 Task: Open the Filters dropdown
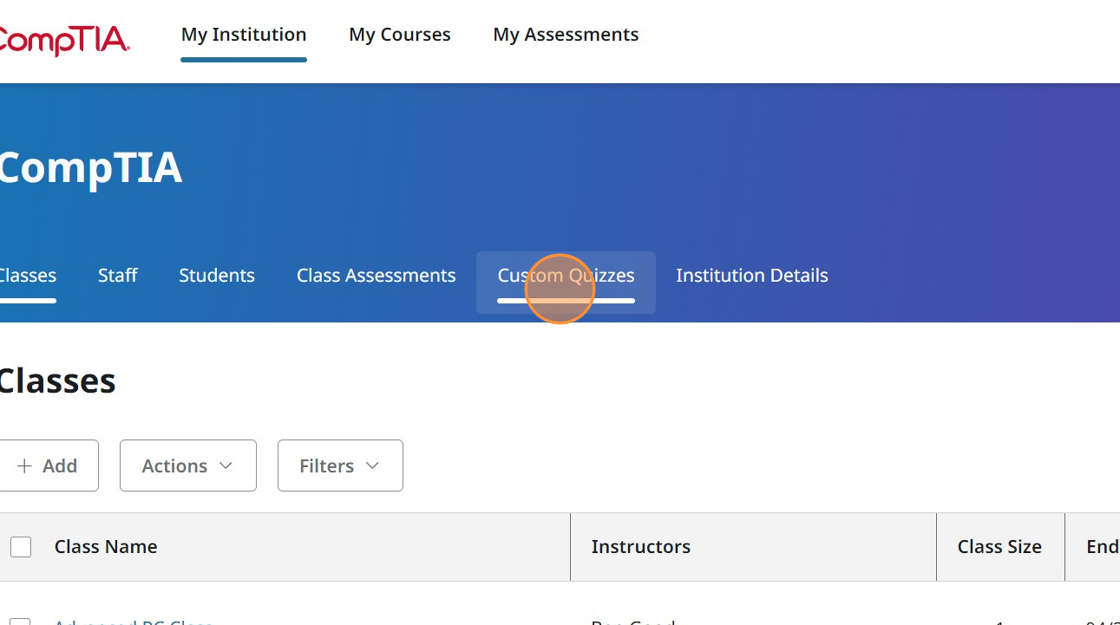click(340, 466)
